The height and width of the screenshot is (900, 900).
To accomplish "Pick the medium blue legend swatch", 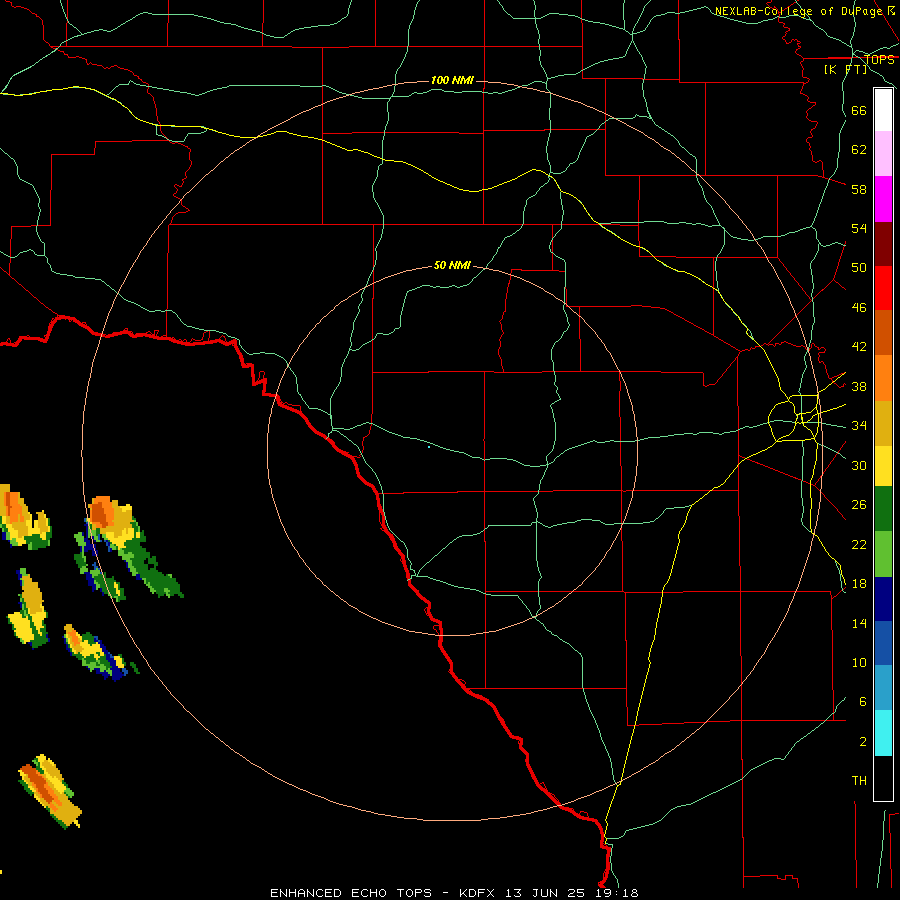I will pyautogui.click(x=883, y=643).
